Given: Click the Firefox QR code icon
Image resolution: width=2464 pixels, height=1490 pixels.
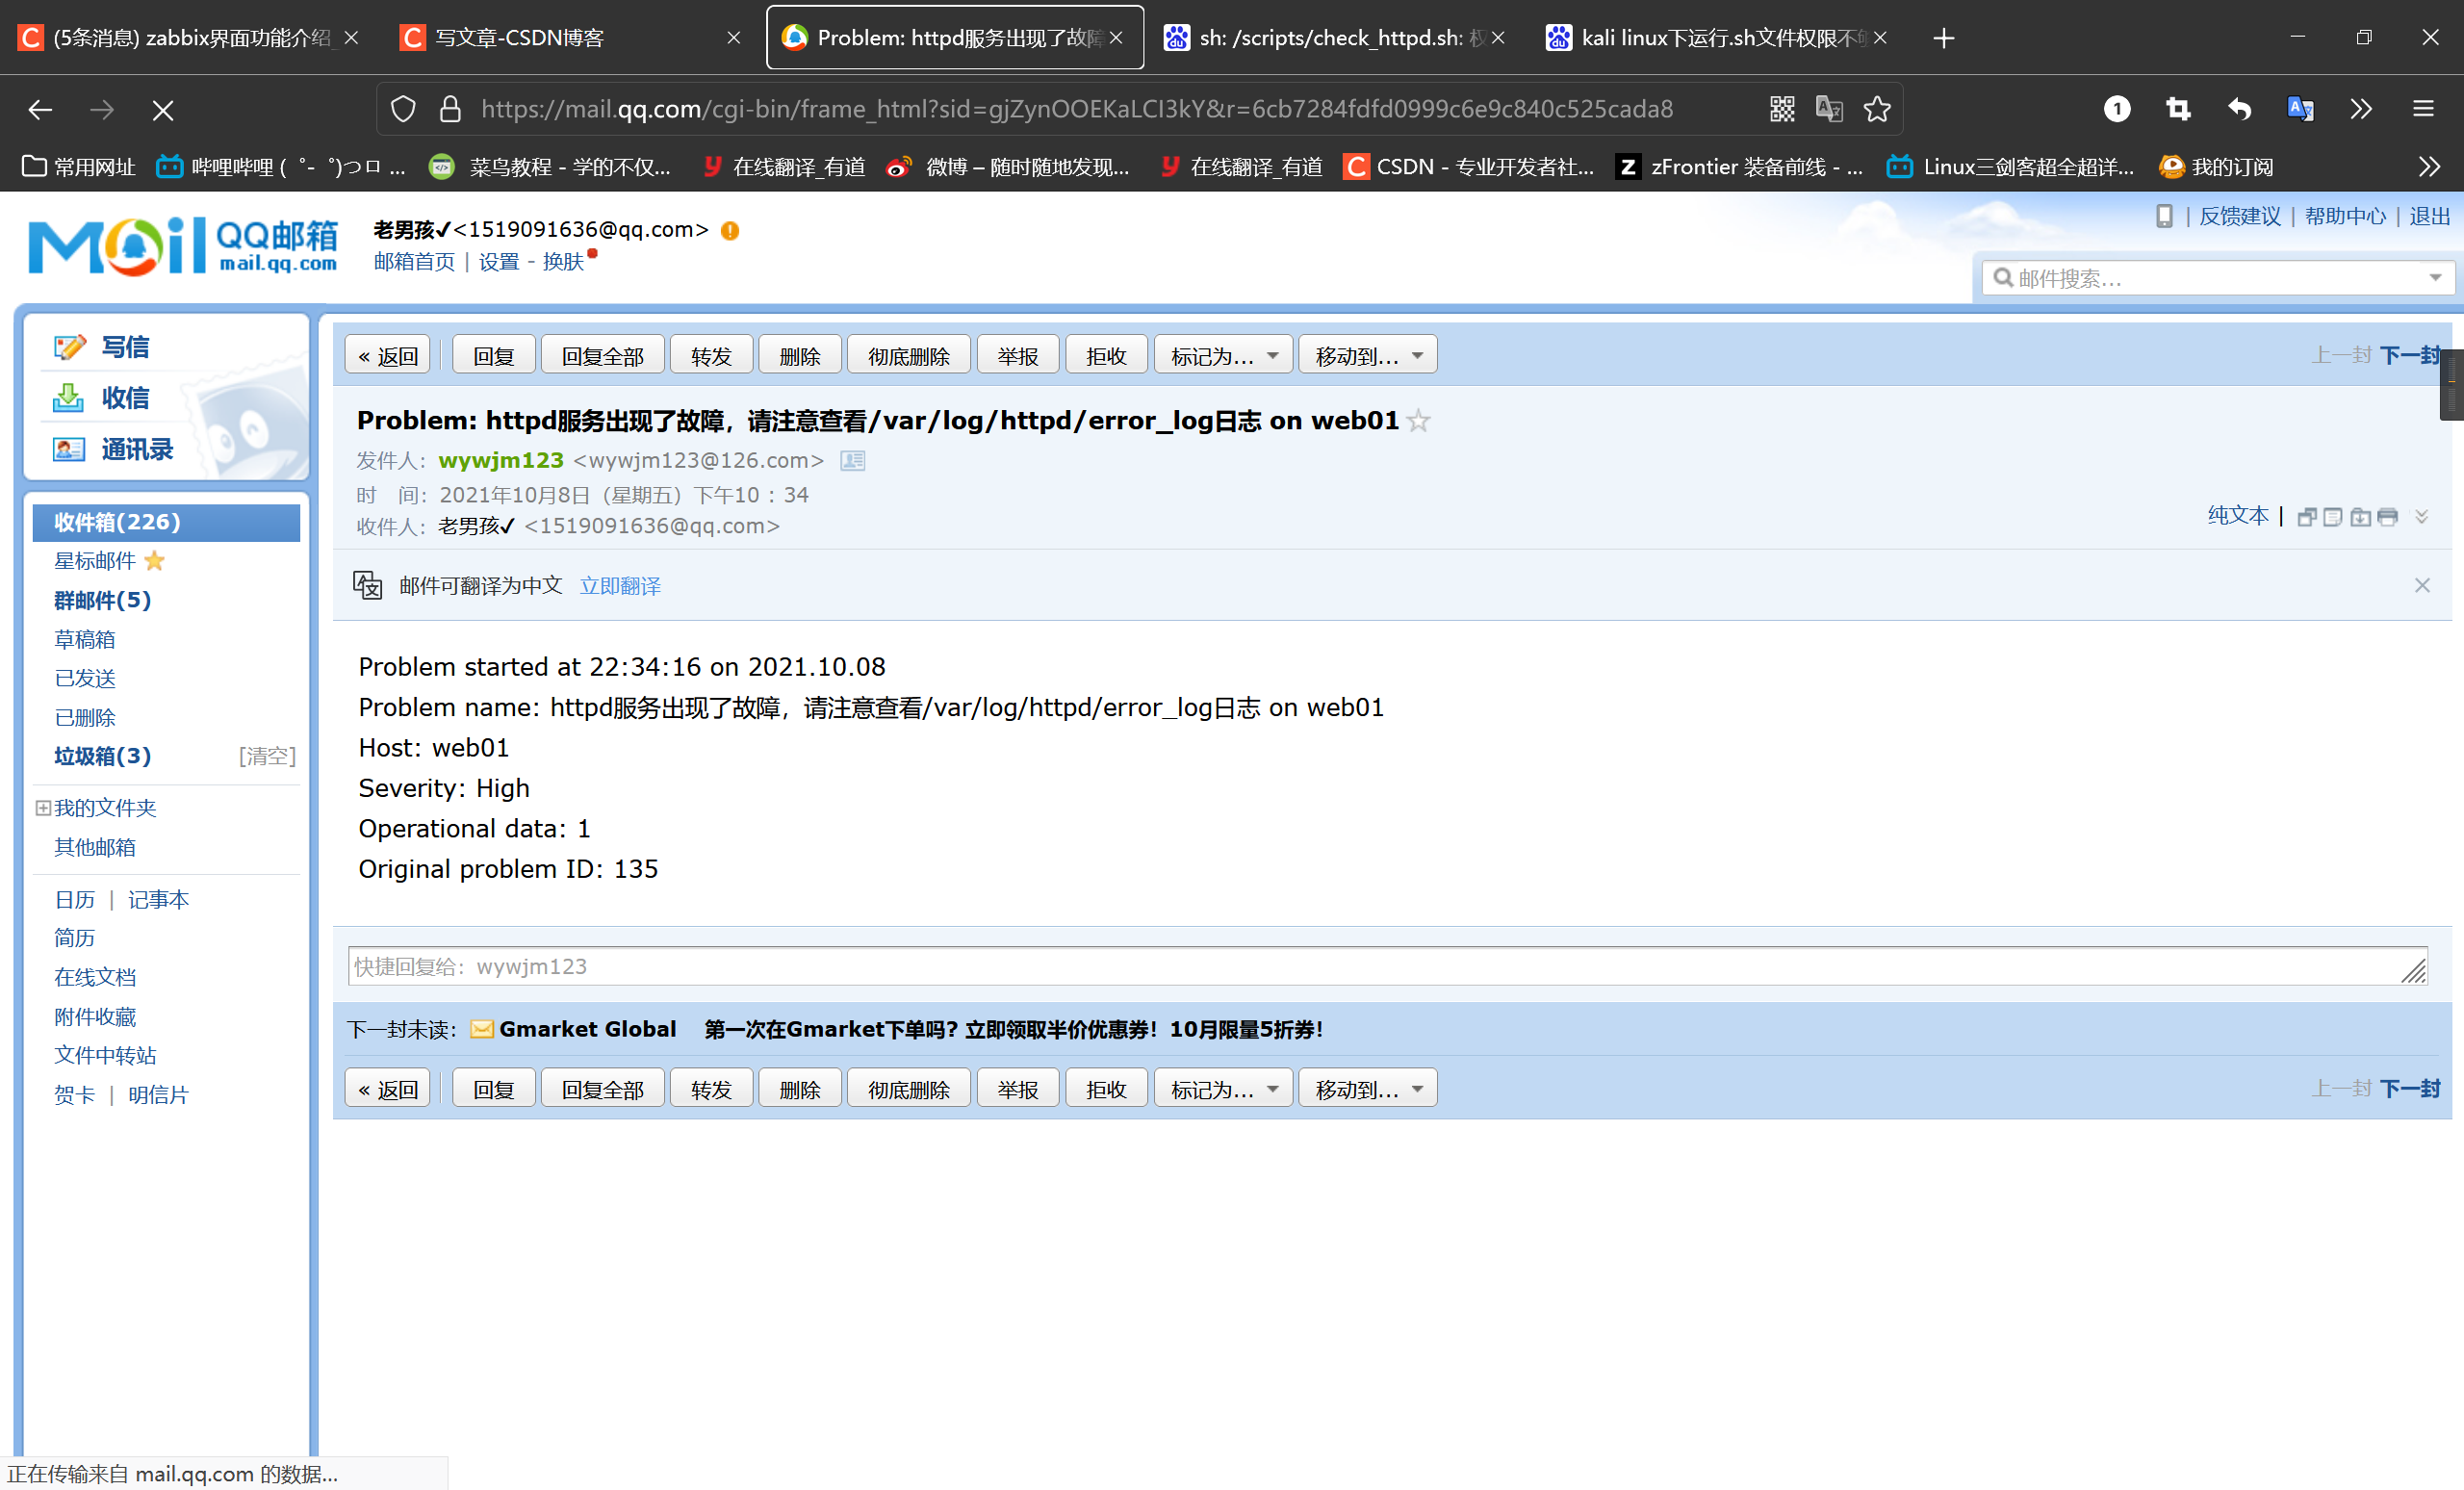Looking at the screenshot, I should (1782, 109).
